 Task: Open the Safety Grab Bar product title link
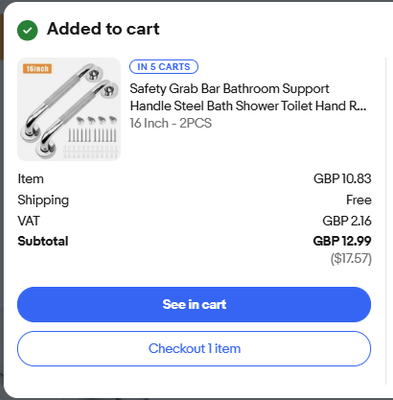(x=248, y=97)
